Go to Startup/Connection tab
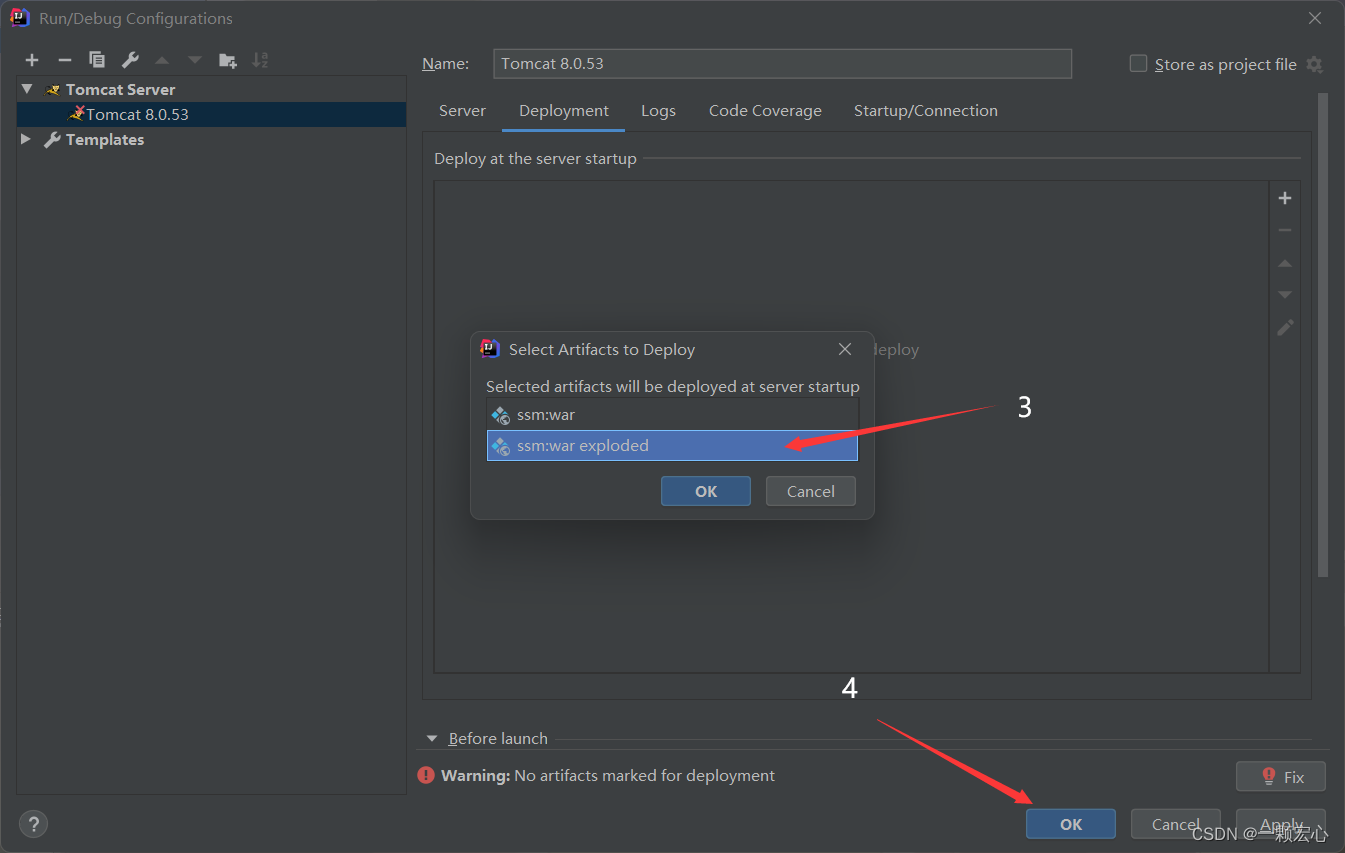 [925, 111]
